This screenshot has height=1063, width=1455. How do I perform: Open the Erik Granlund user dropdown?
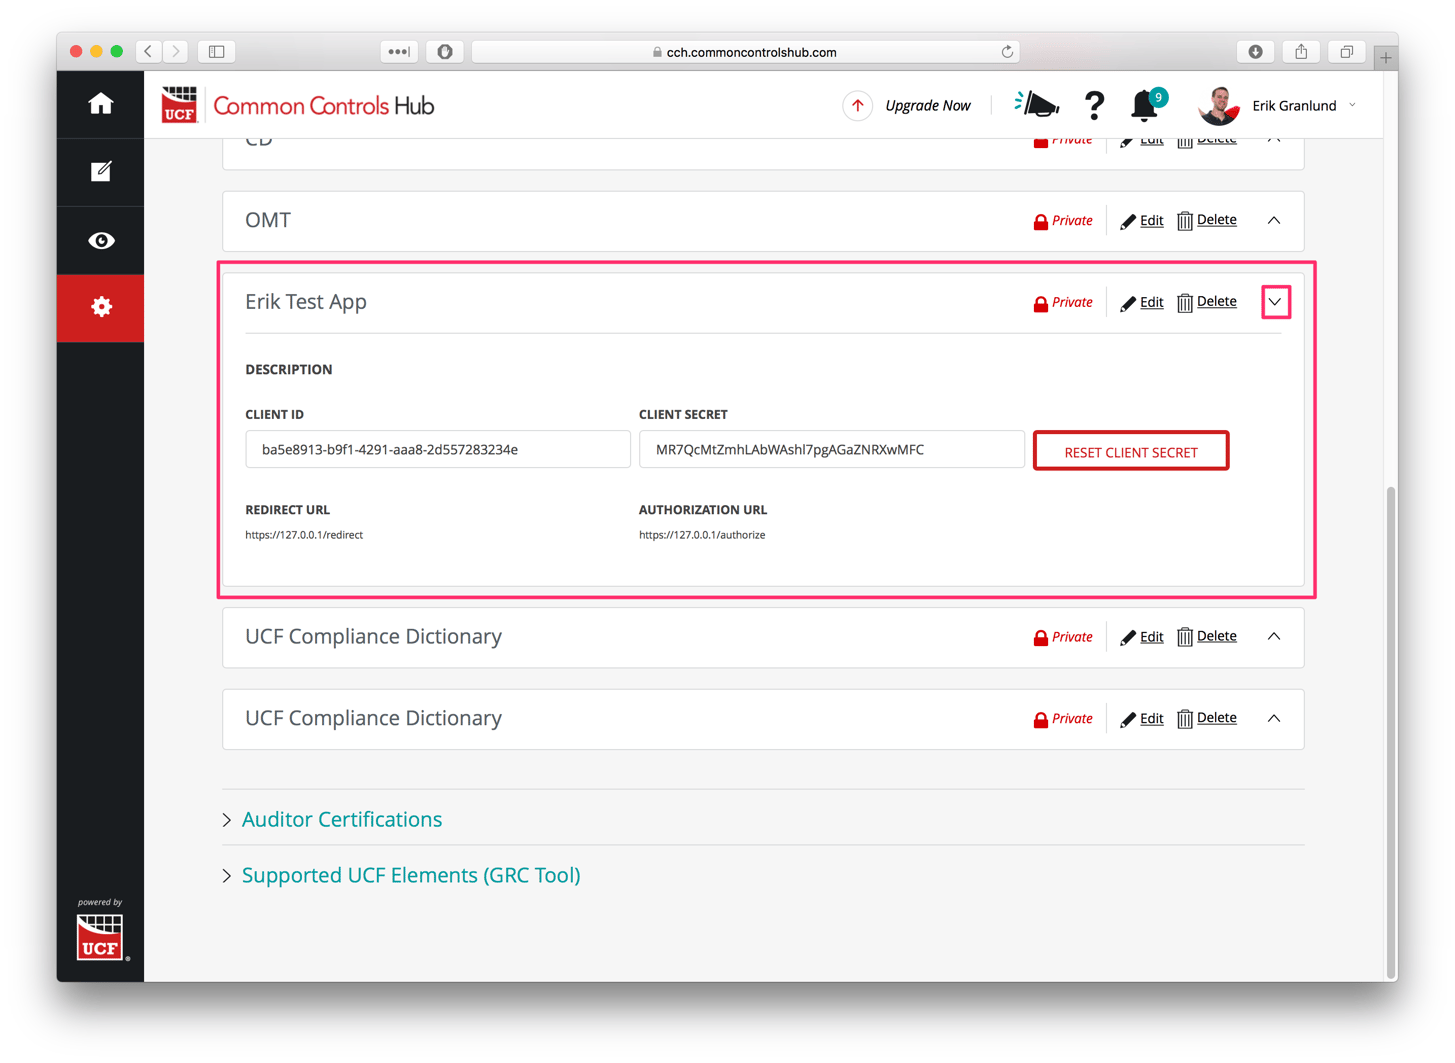(x=1353, y=105)
